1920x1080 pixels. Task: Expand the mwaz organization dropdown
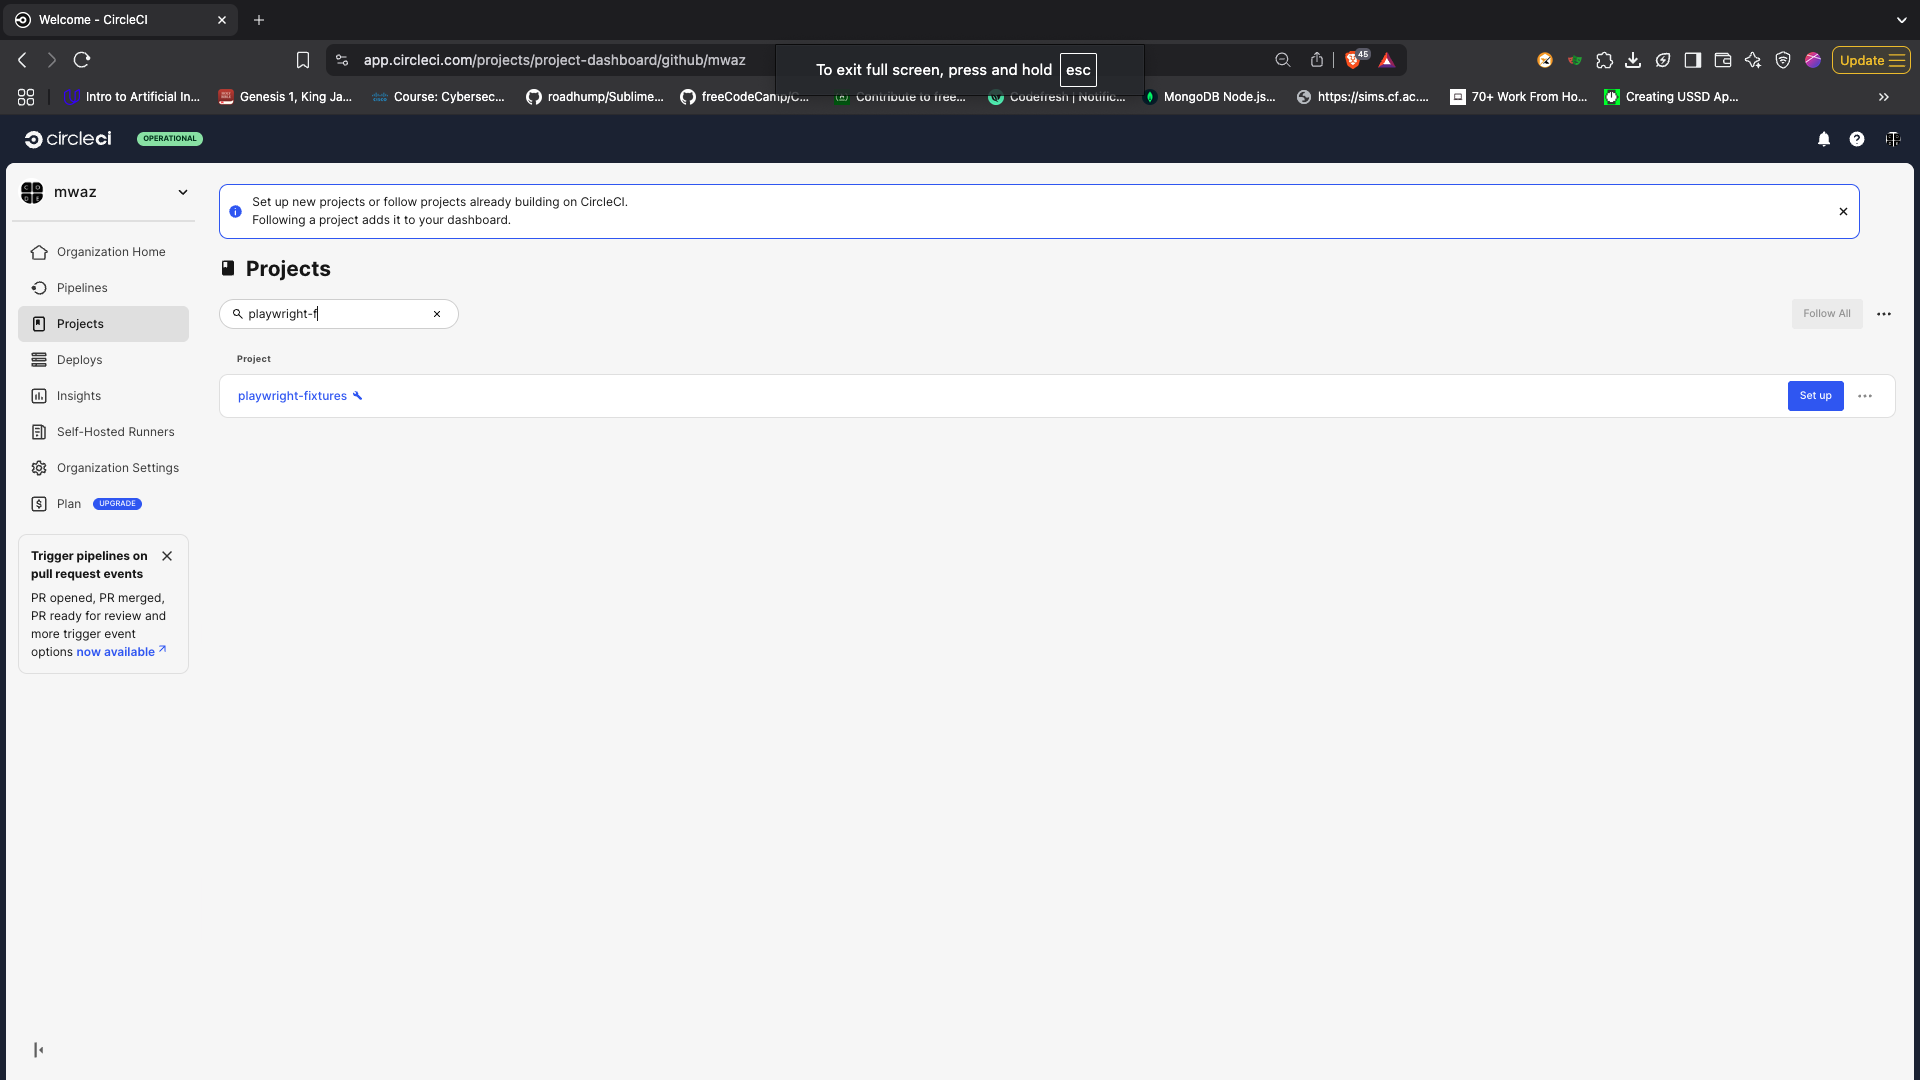183,192
